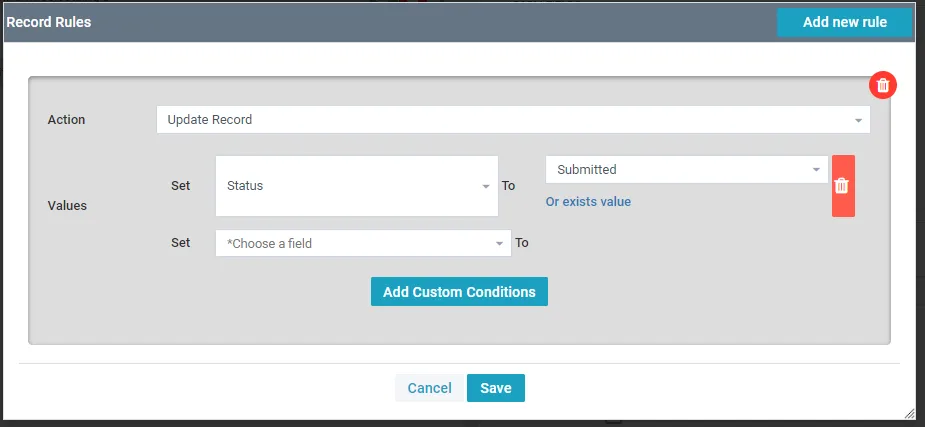Click the caret arrow of Choose a field

coord(500,243)
